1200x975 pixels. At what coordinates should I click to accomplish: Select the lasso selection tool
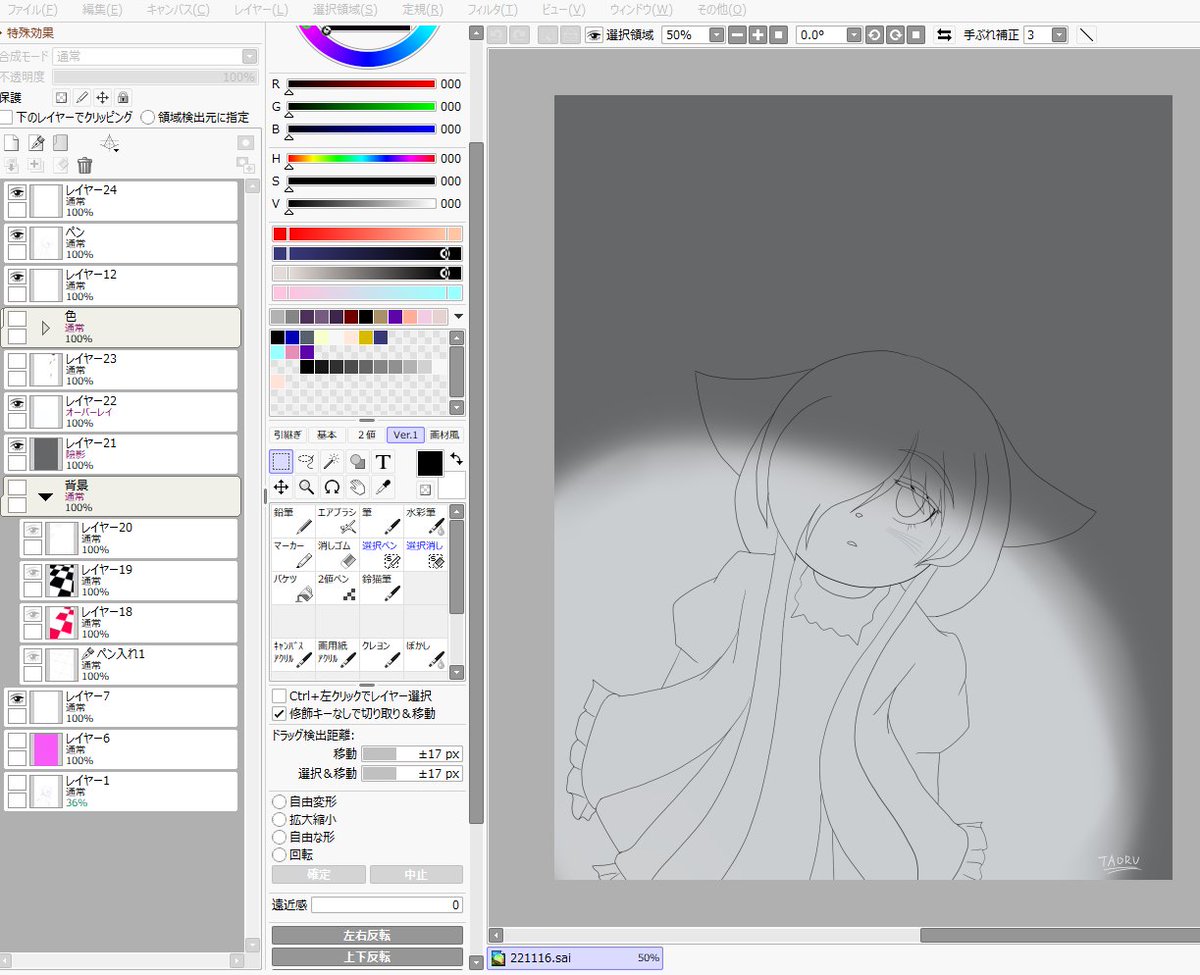[307, 461]
